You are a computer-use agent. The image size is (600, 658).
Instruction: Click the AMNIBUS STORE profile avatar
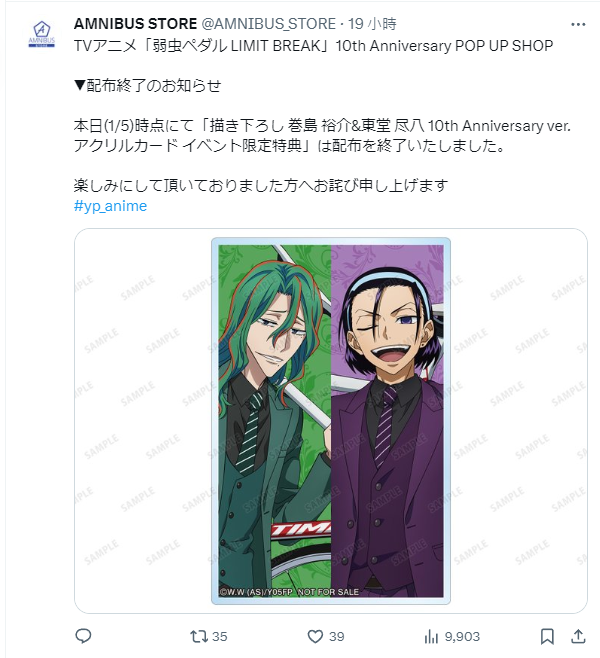coord(42,34)
